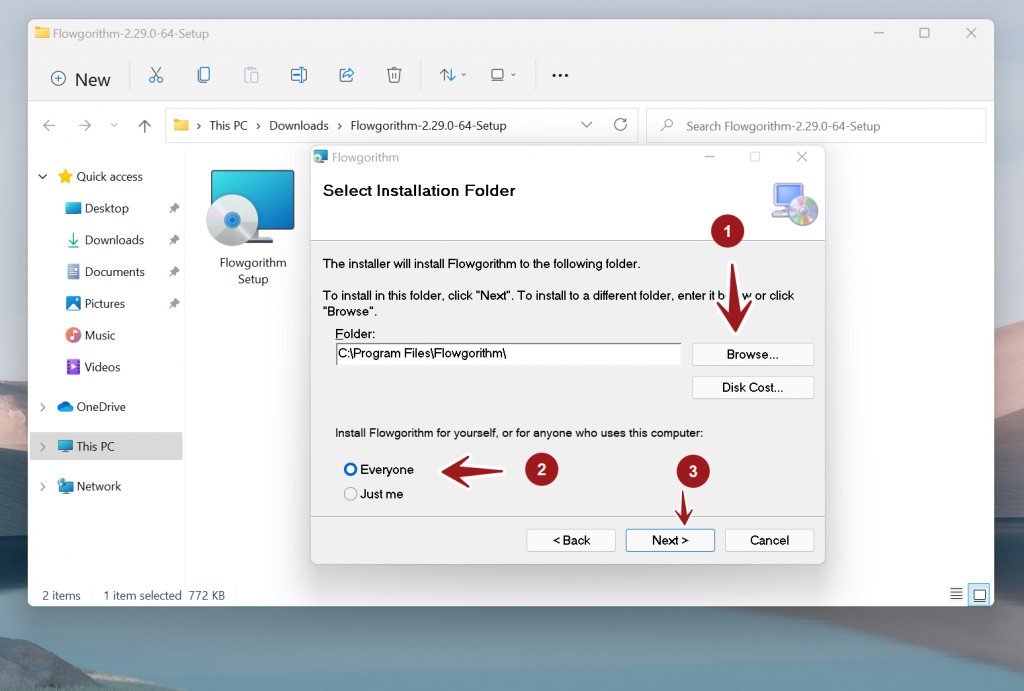
Task: Select the Everyone radio button
Action: (351, 469)
